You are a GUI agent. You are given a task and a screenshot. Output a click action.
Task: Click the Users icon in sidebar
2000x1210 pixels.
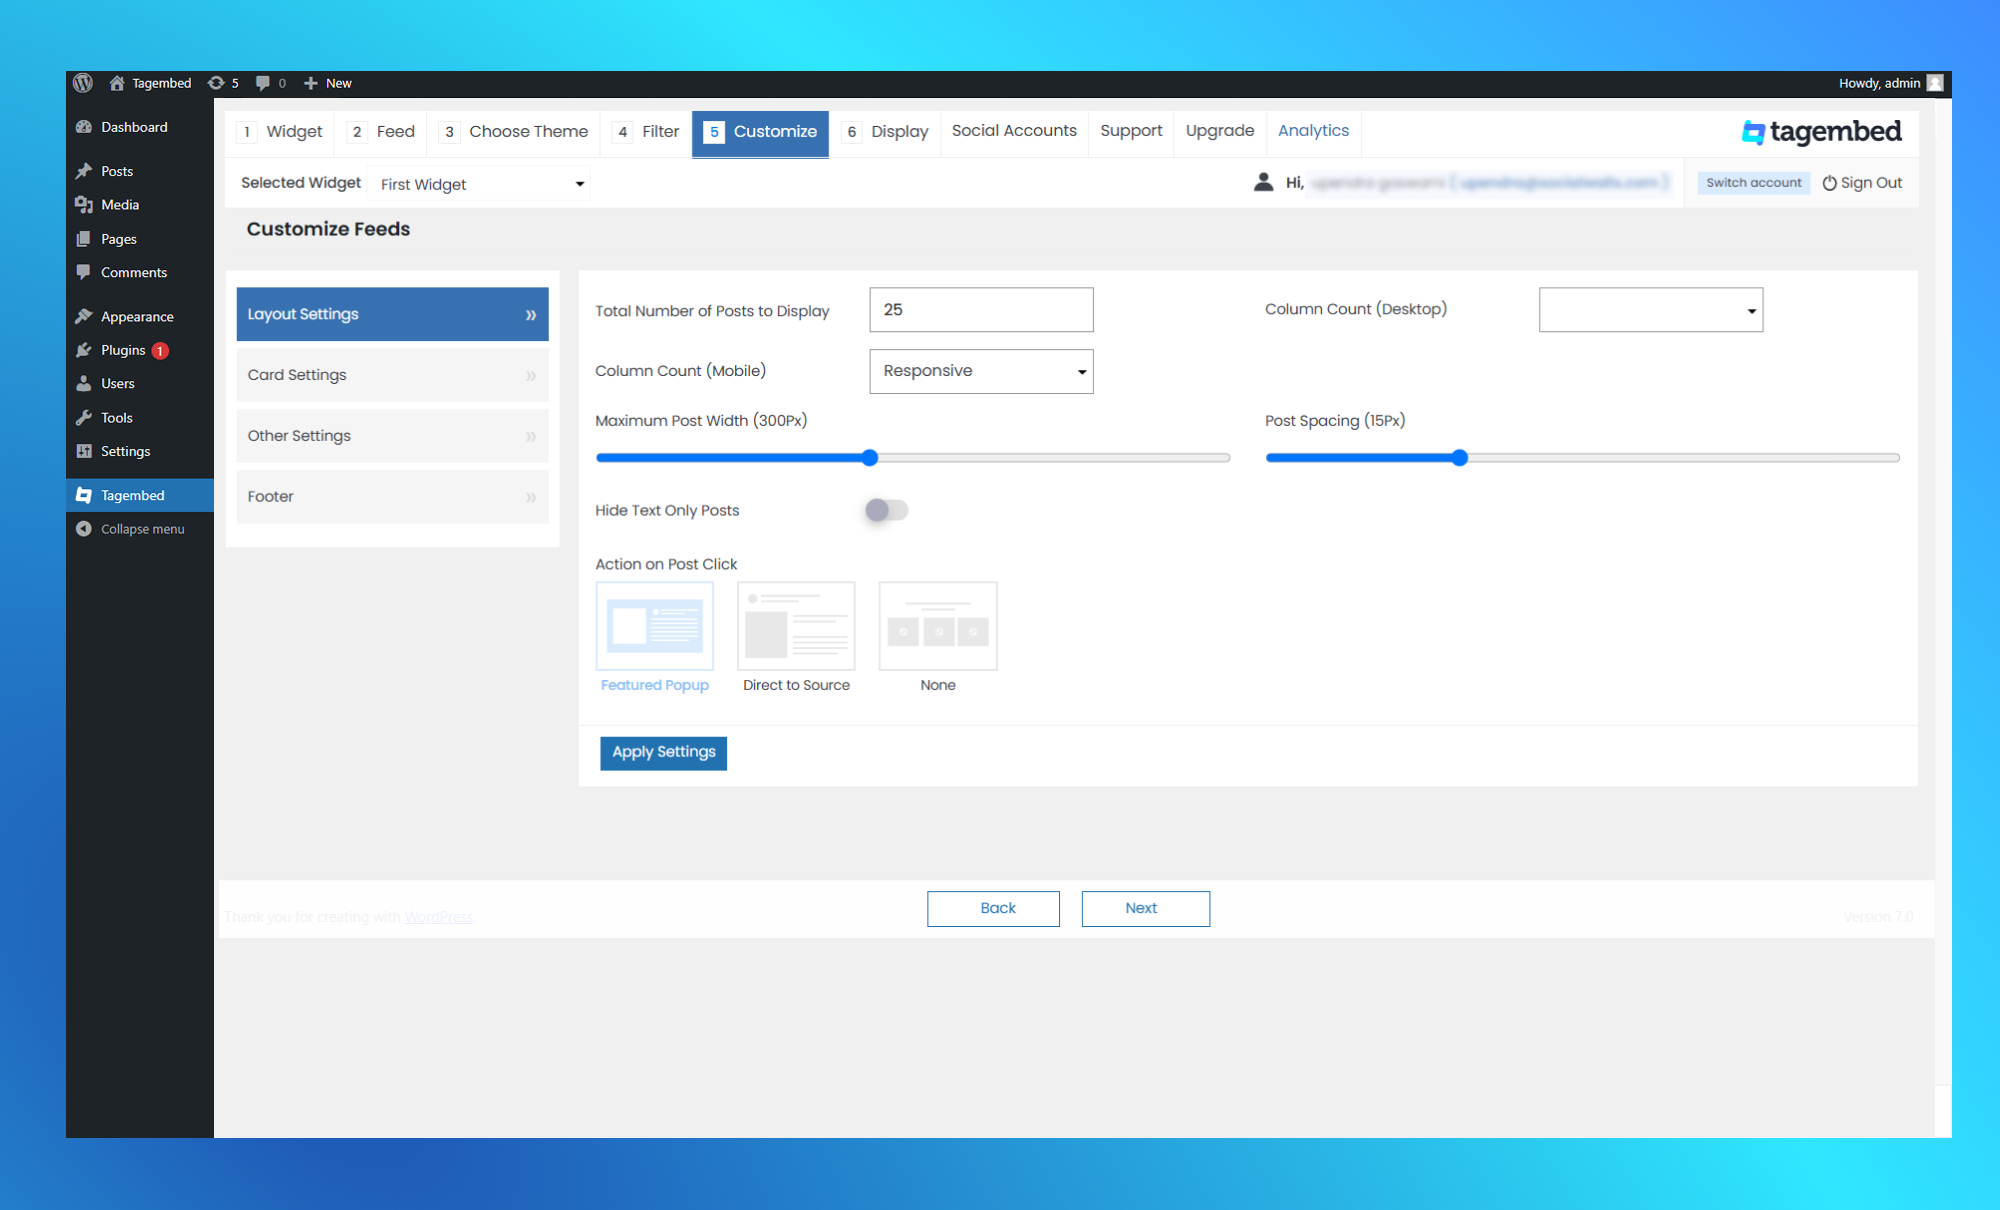[84, 384]
